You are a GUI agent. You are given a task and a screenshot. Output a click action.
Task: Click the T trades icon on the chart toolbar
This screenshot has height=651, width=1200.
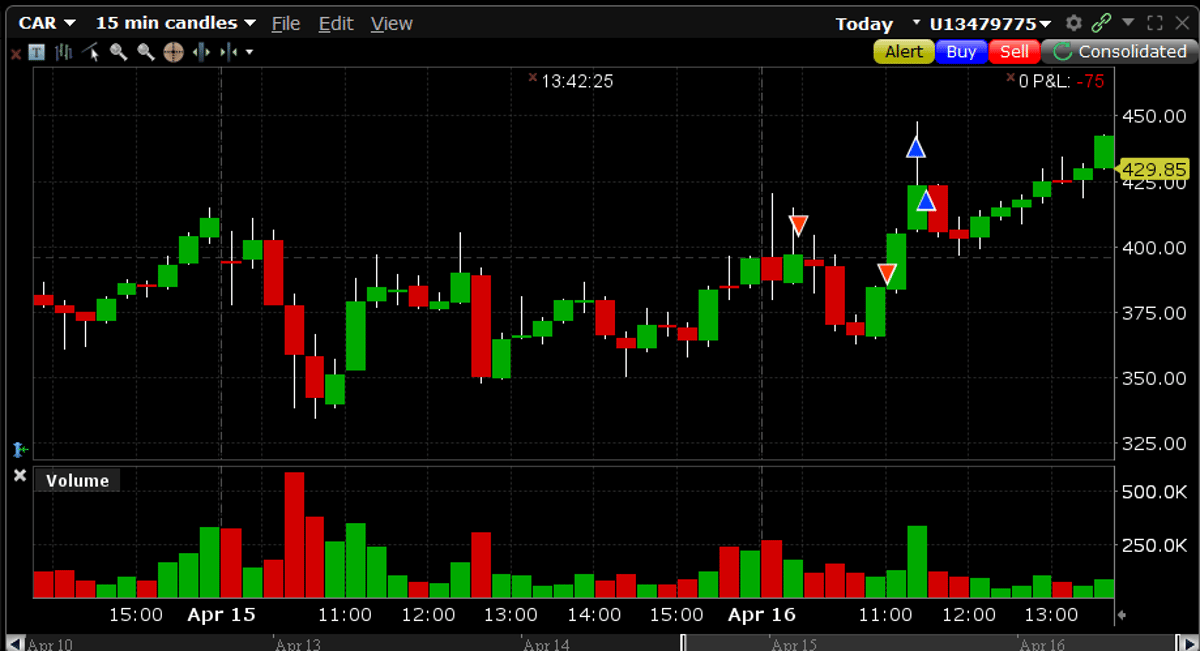[x=36, y=51]
